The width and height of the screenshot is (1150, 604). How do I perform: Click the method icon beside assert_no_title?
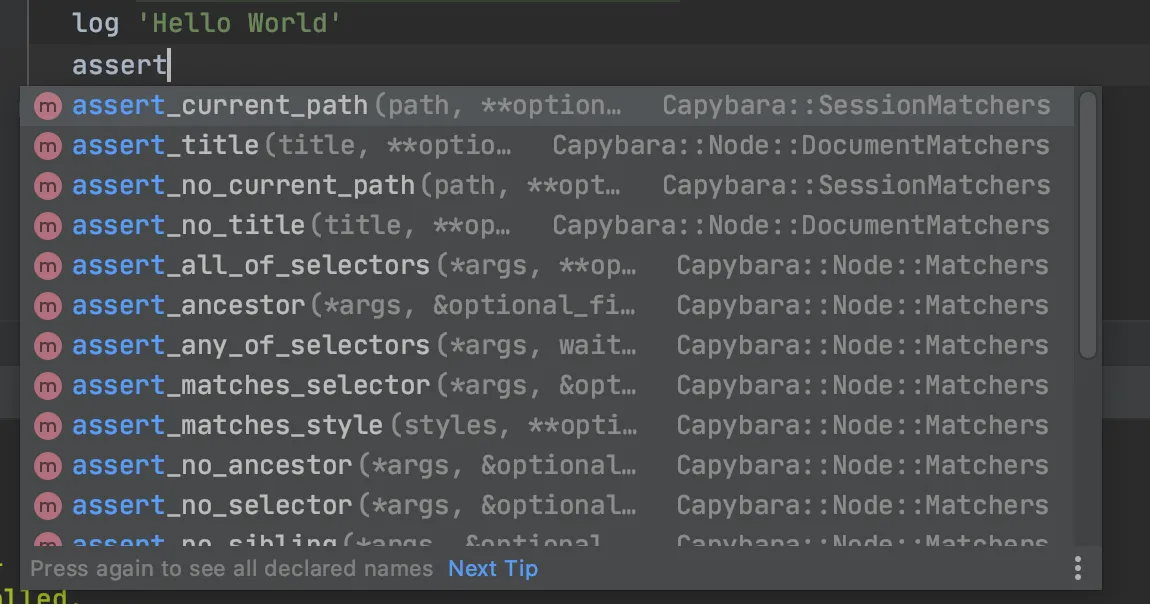pyautogui.click(x=47, y=226)
